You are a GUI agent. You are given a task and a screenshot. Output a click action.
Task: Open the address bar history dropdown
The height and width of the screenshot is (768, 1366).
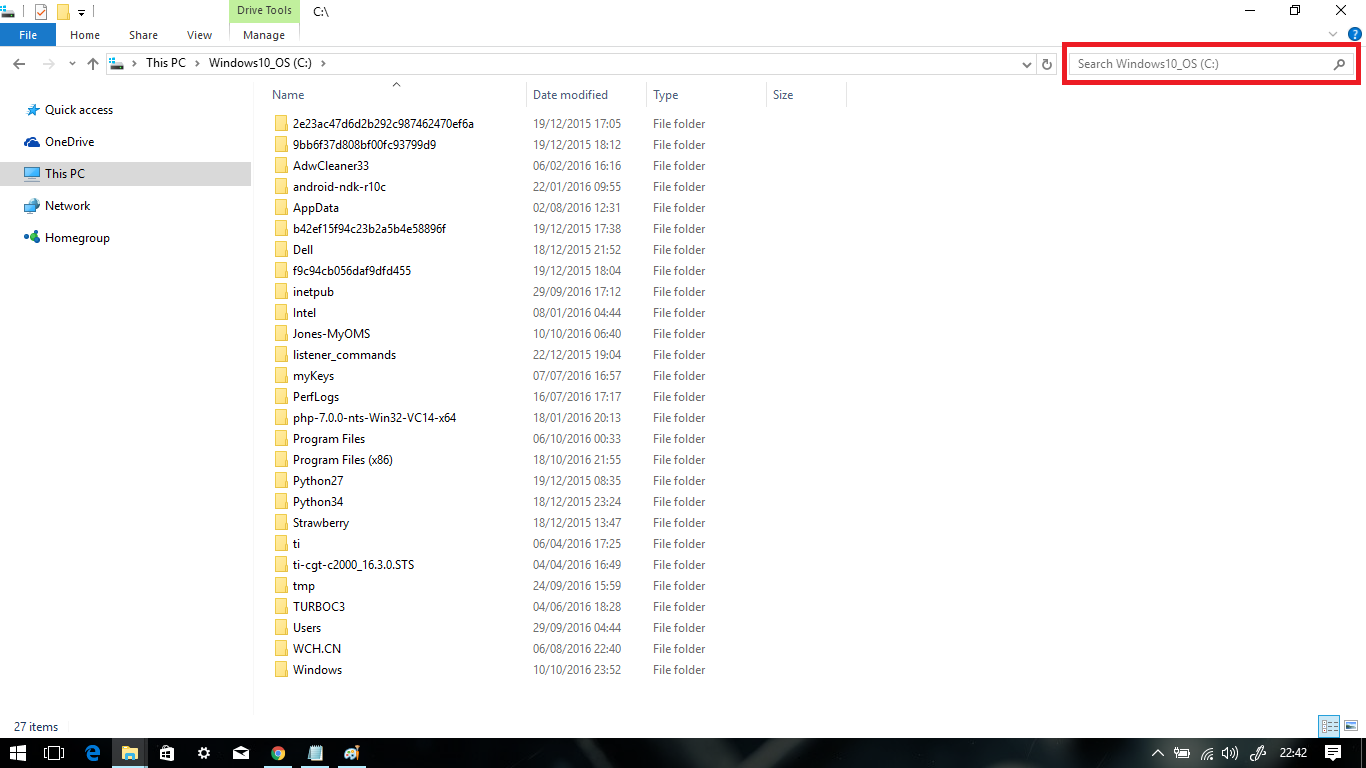1026,63
